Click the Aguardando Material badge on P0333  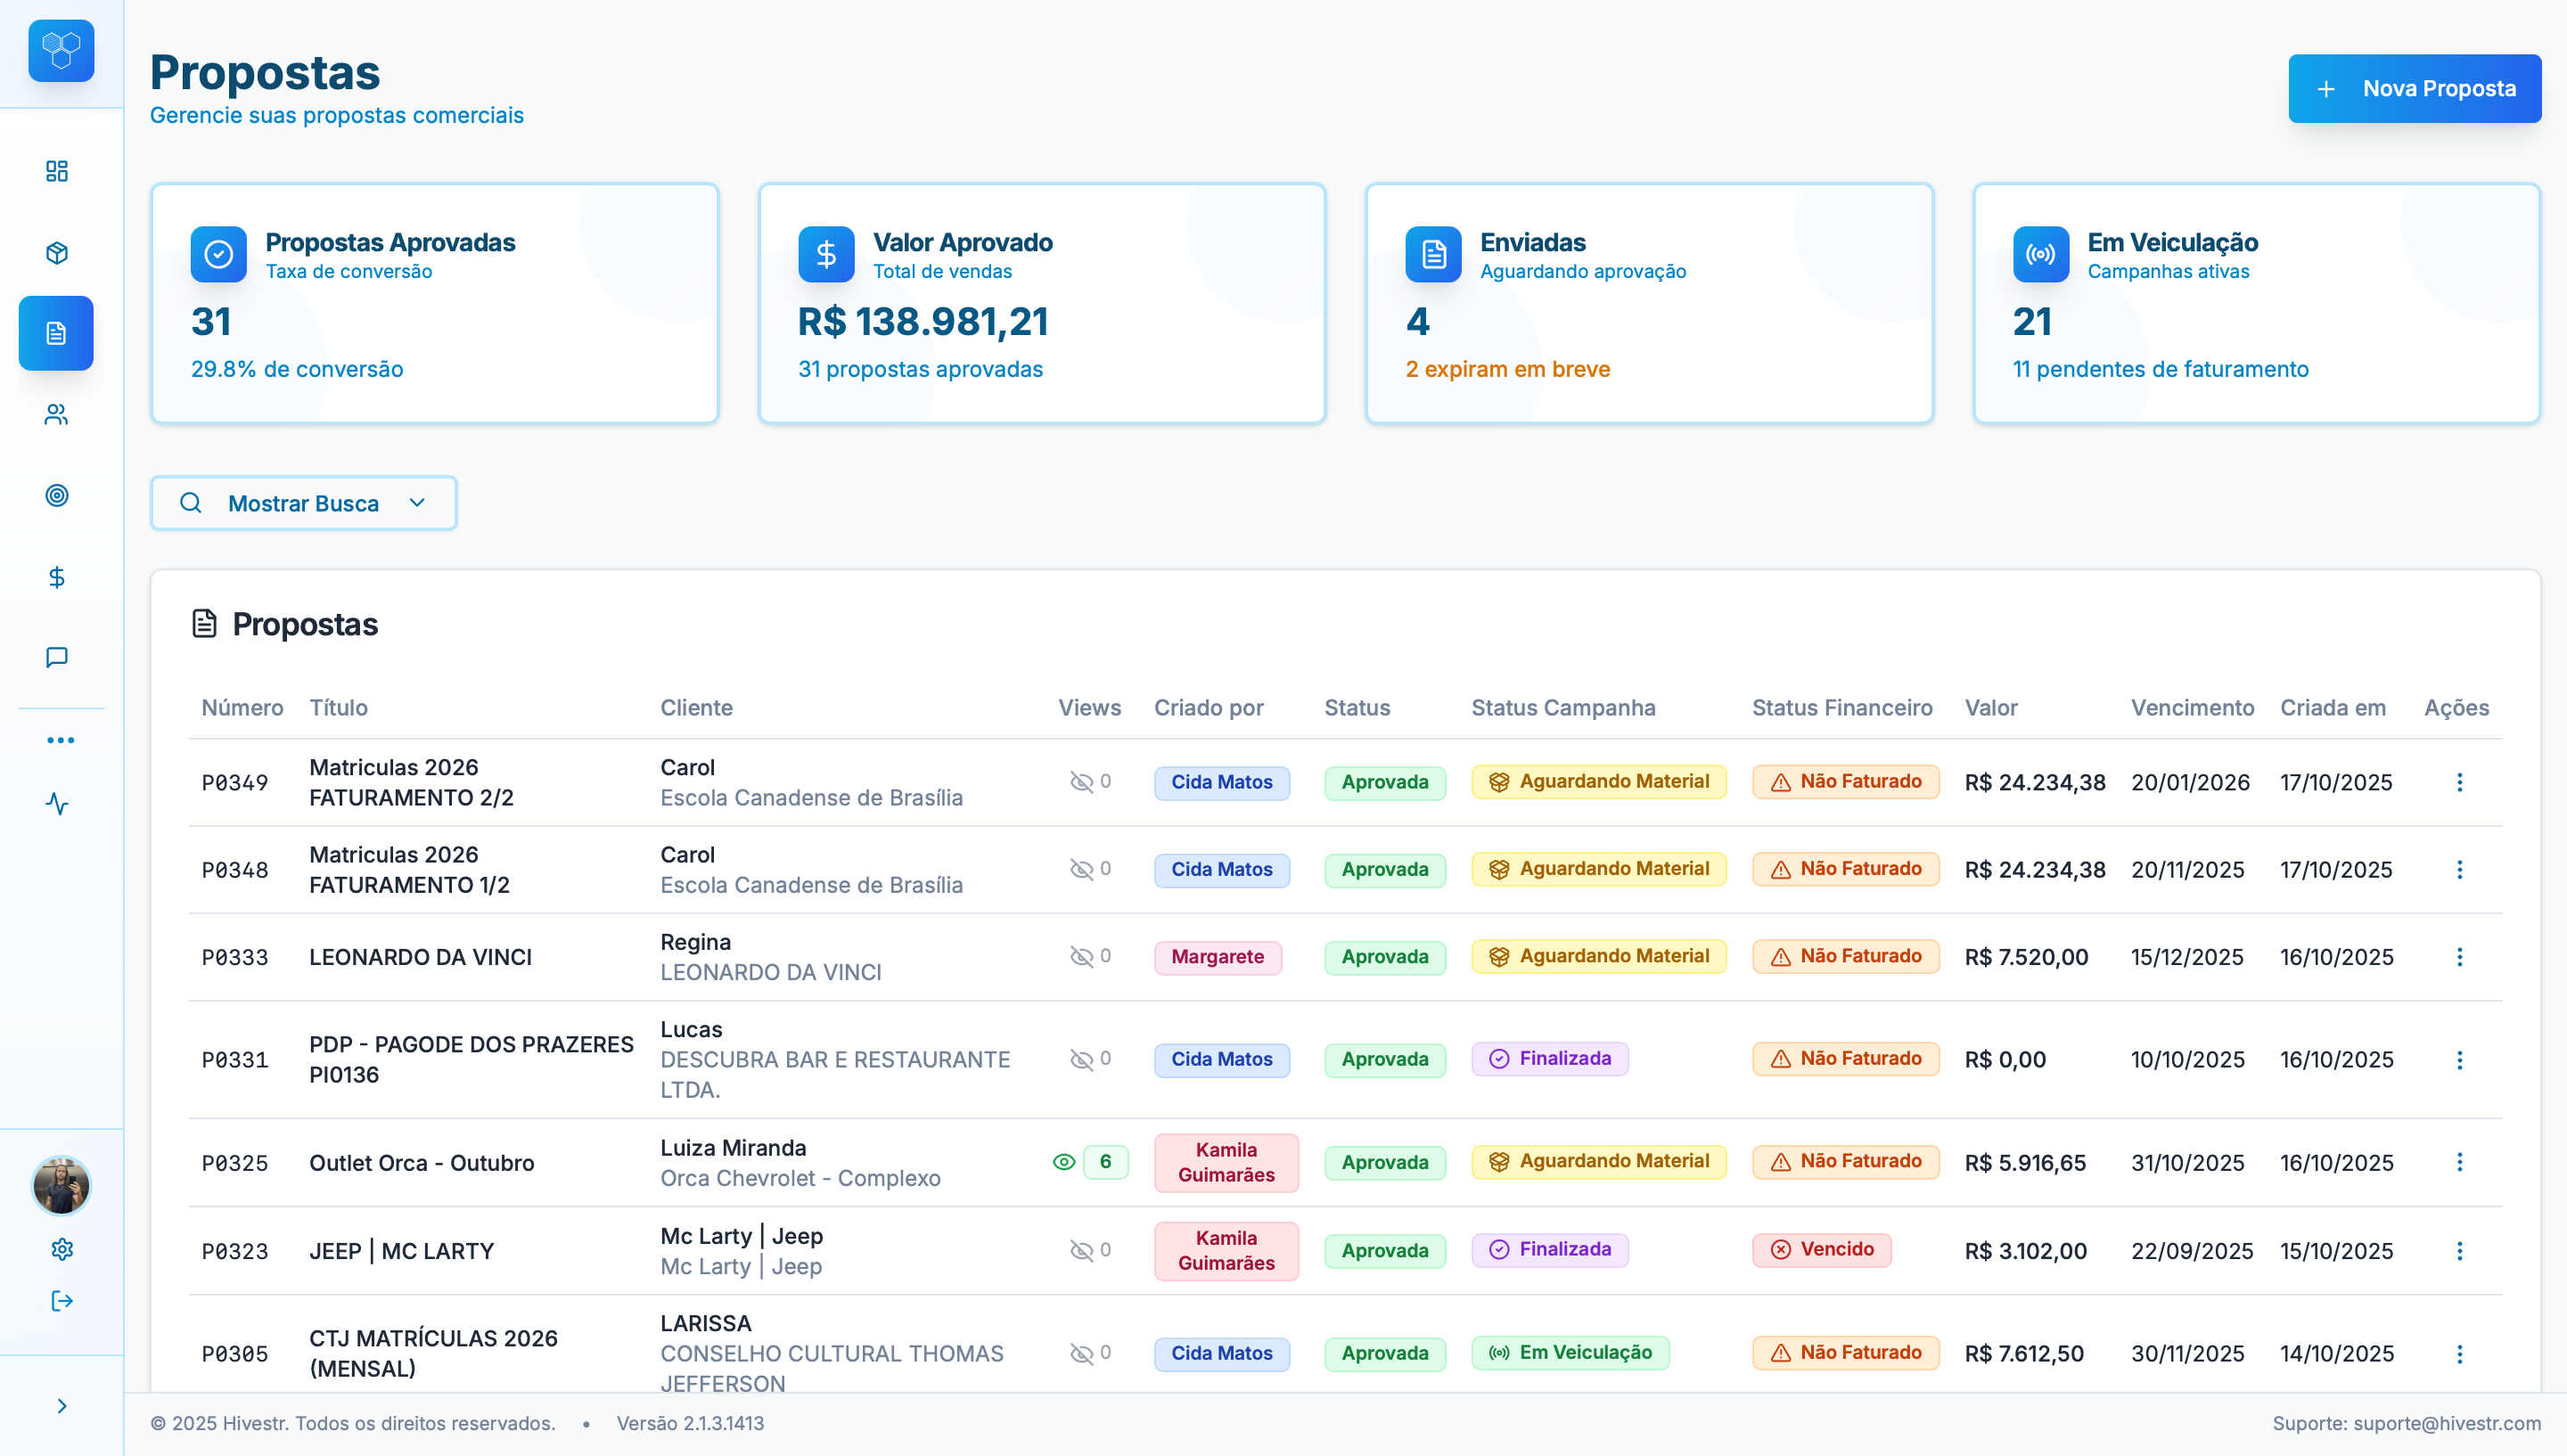click(x=1598, y=957)
